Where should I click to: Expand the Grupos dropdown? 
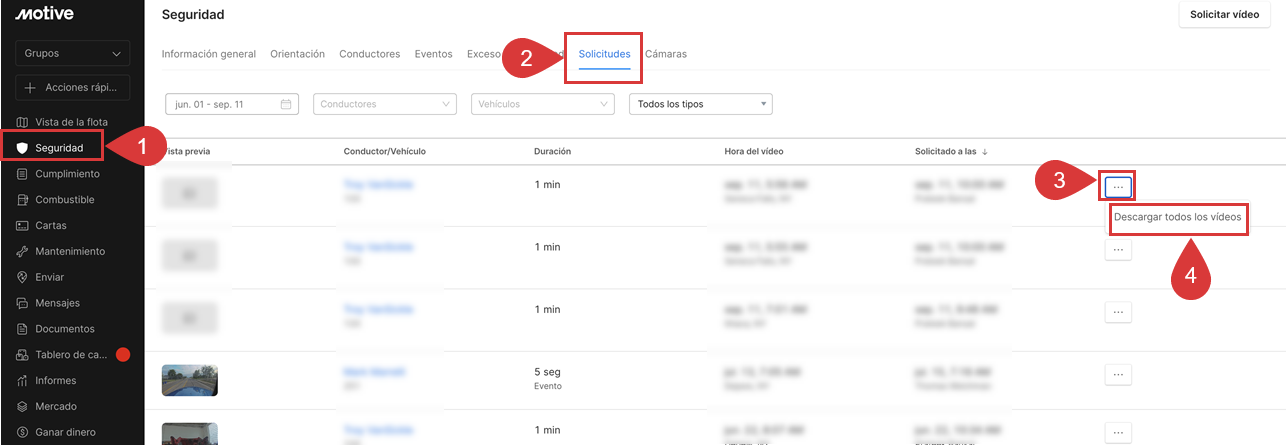(x=72, y=53)
